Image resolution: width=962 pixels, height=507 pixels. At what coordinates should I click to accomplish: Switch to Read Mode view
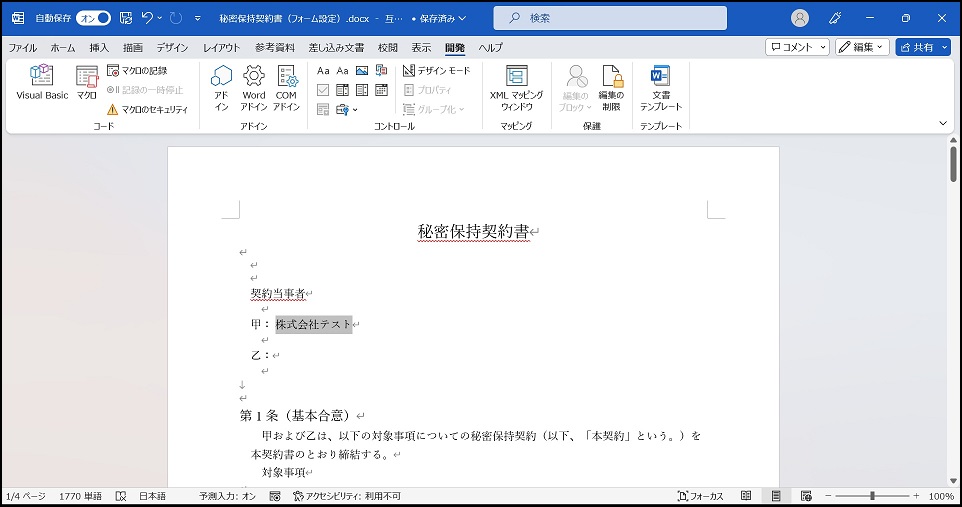(x=746, y=496)
